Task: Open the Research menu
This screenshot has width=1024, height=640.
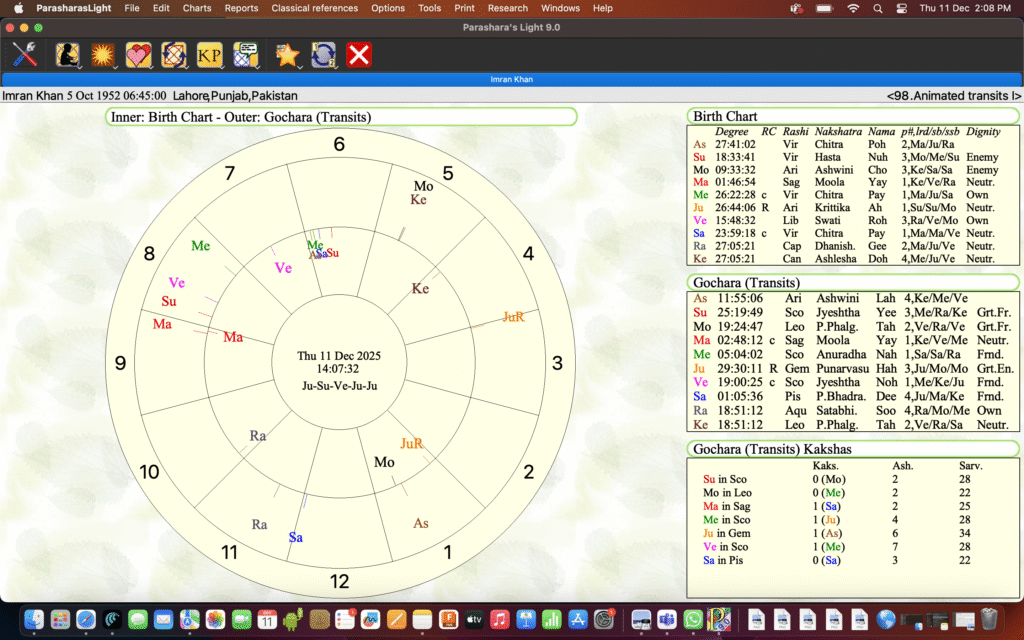Action: coord(508,8)
